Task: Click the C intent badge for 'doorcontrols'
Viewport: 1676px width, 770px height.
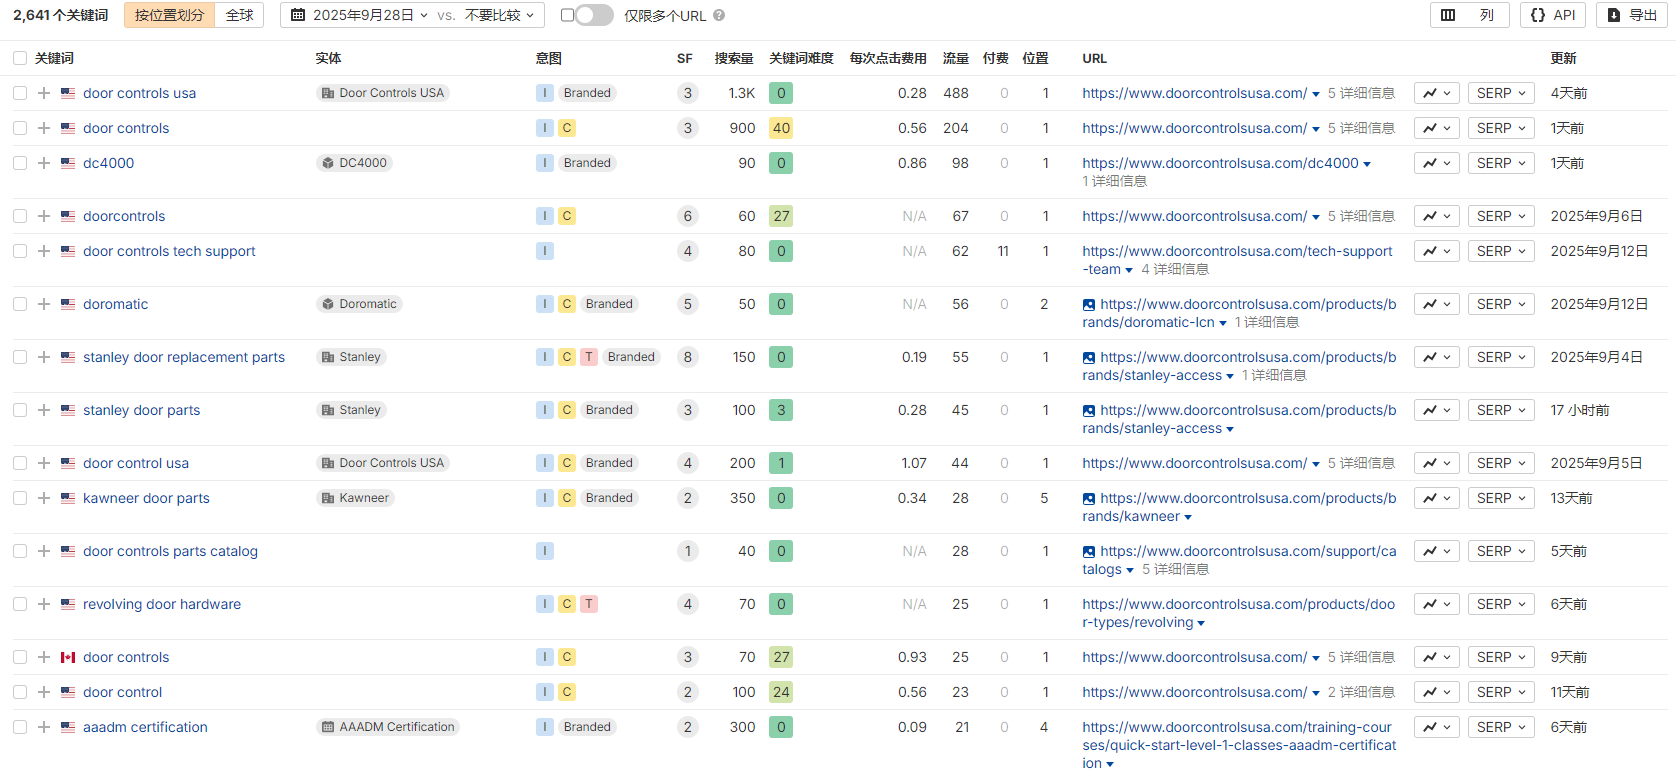Action: (x=567, y=216)
